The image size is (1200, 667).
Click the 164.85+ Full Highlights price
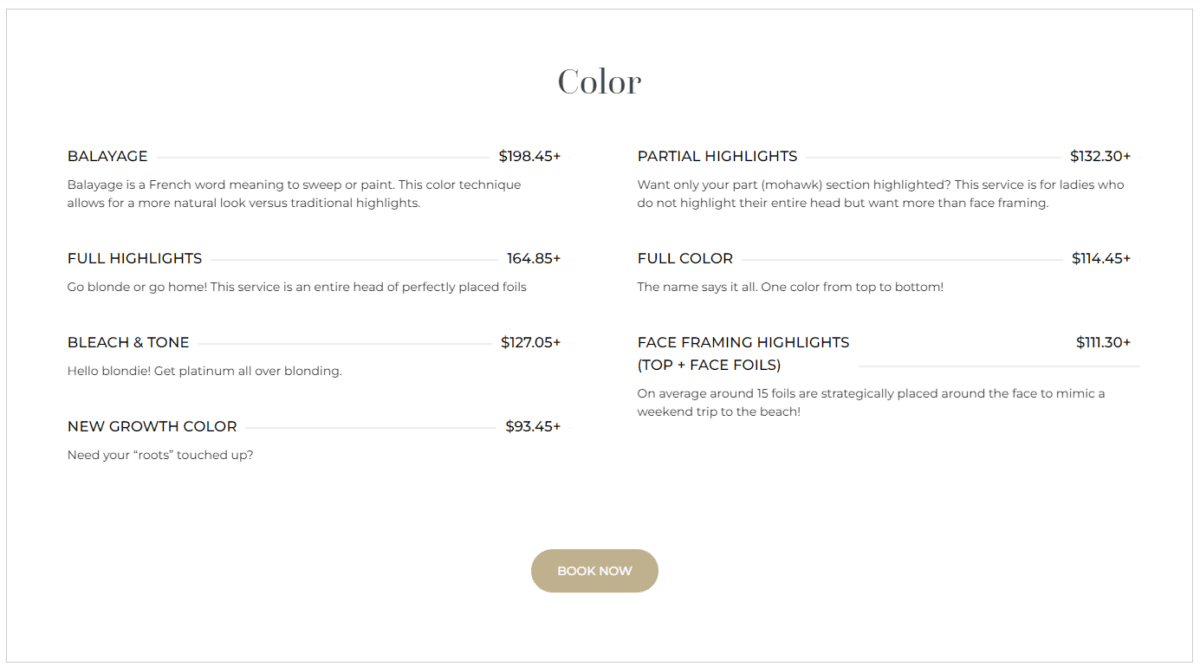[533, 258]
